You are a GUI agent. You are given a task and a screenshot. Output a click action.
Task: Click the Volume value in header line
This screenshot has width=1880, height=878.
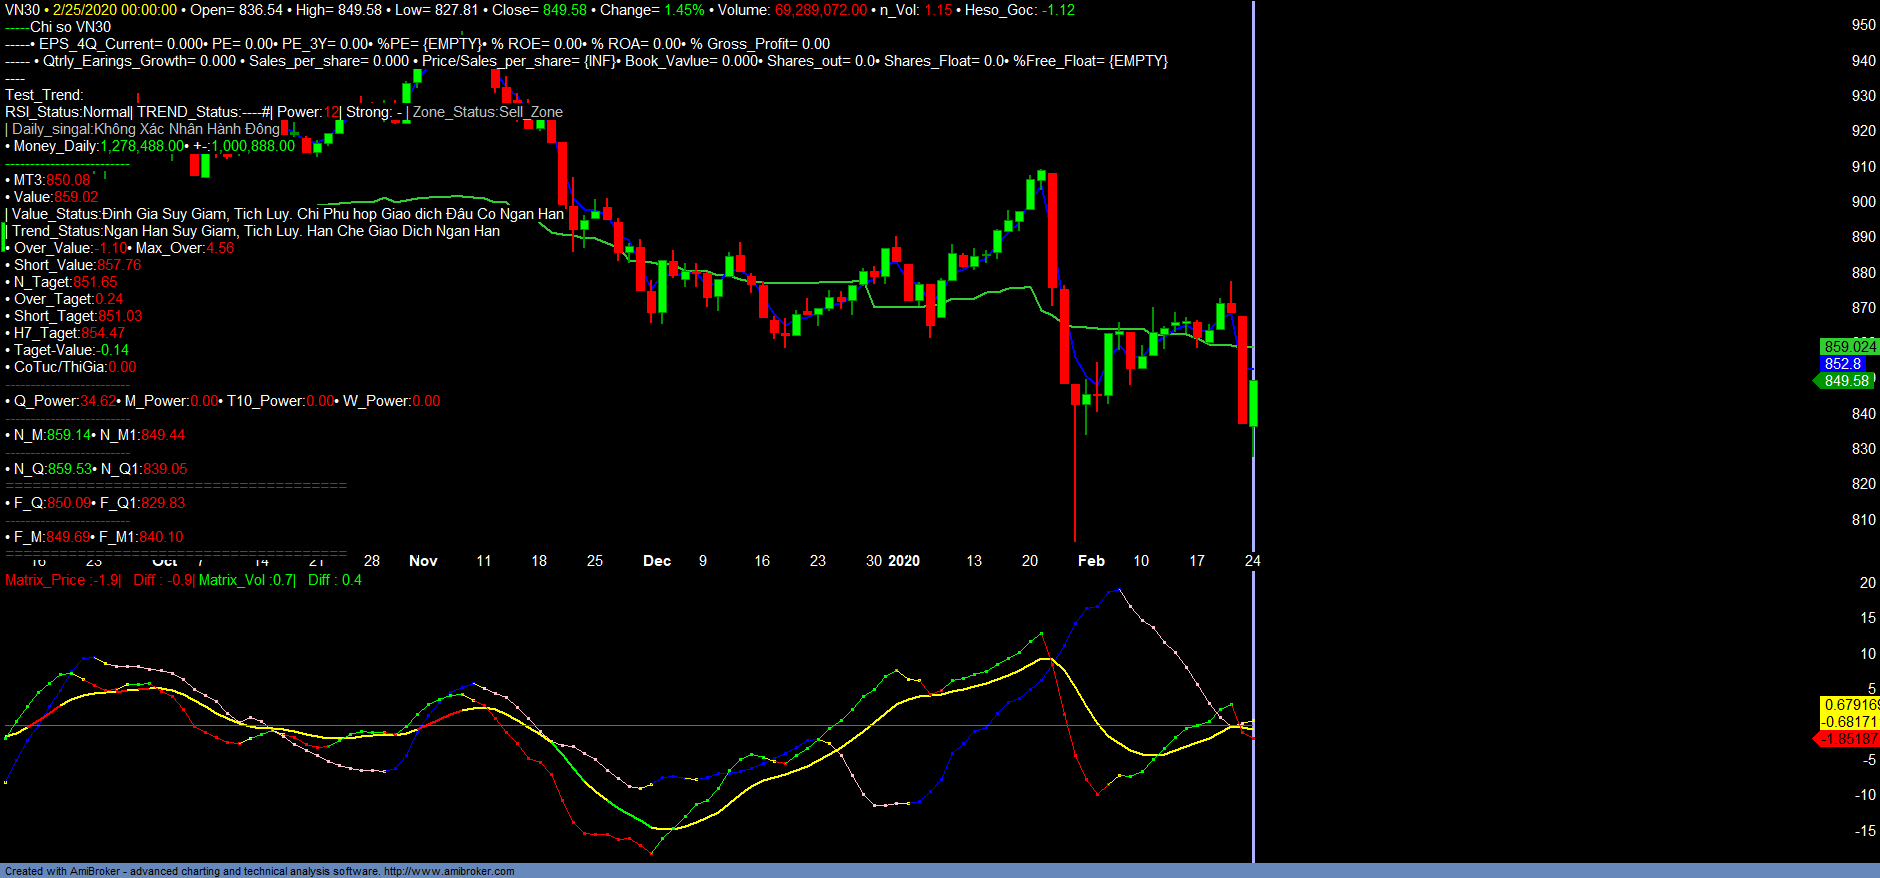[x=820, y=10]
